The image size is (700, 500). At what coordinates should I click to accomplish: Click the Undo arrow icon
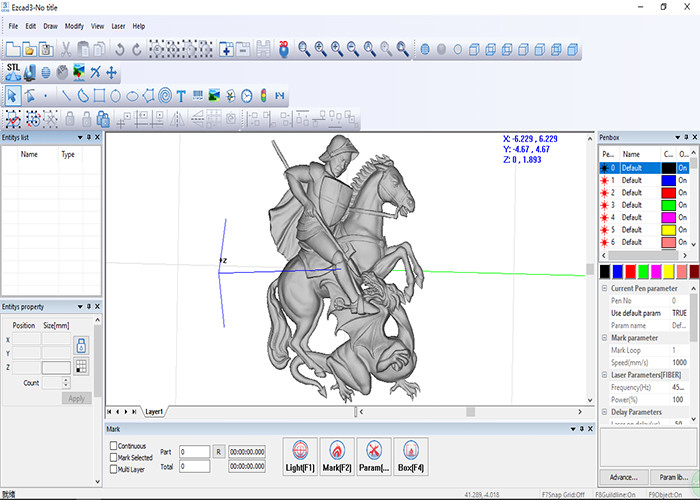pyautogui.click(x=121, y=48)
